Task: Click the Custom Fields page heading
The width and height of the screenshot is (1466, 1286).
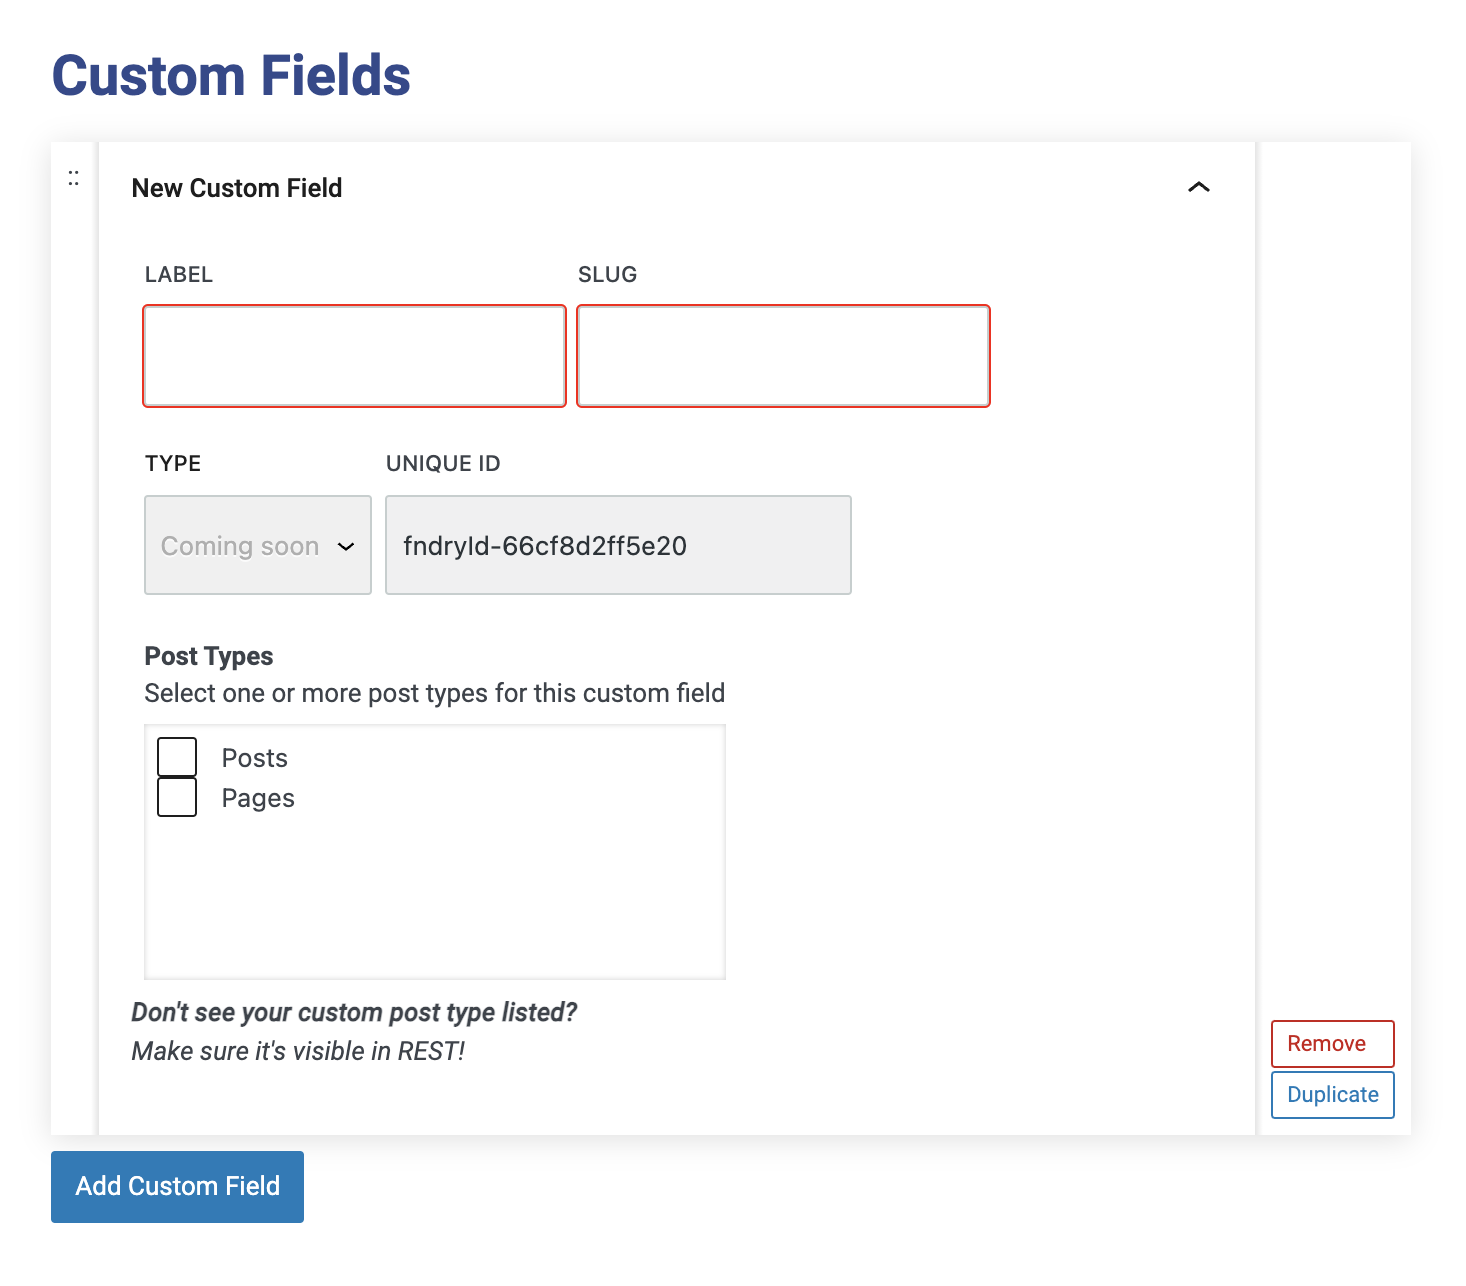Action: (x=231, y=76)
